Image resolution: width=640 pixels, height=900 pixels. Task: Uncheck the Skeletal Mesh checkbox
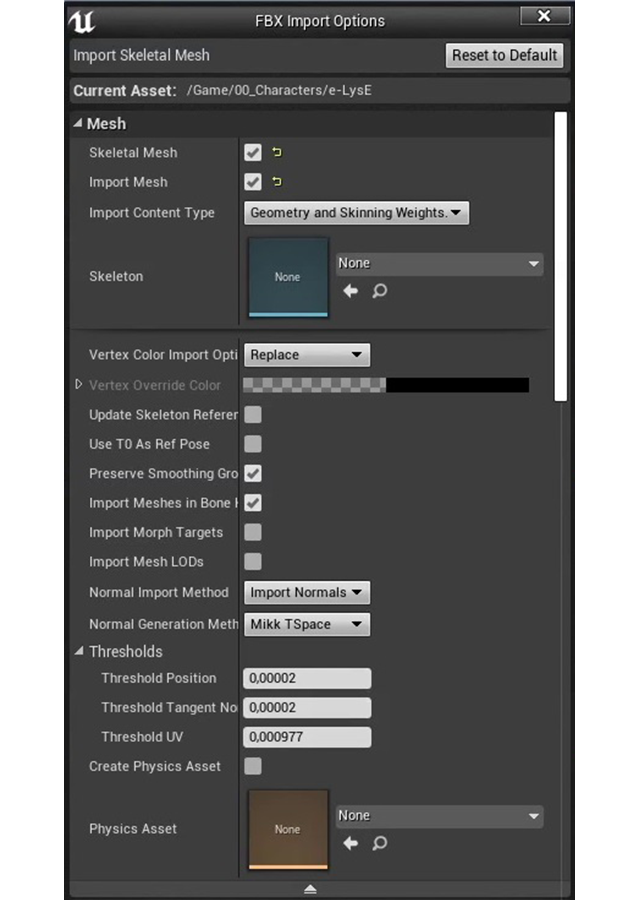(x=253, y=153)
